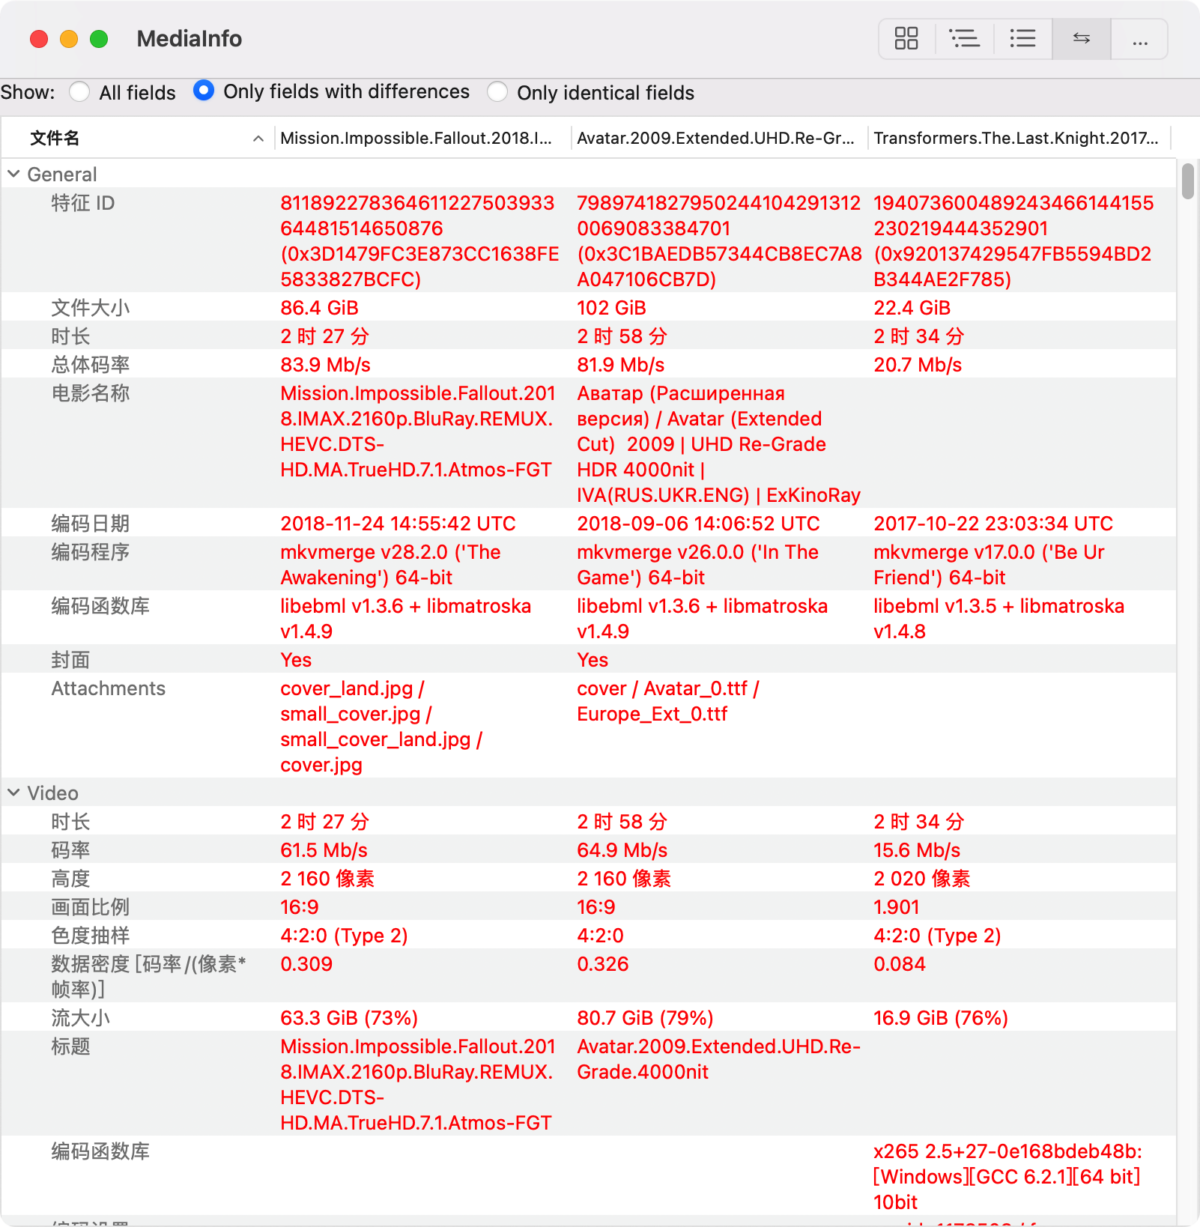This screenshot has height=1227, width=1200.
Task: Switch to the list text view icon
Action: click(x=1022, y=39)
